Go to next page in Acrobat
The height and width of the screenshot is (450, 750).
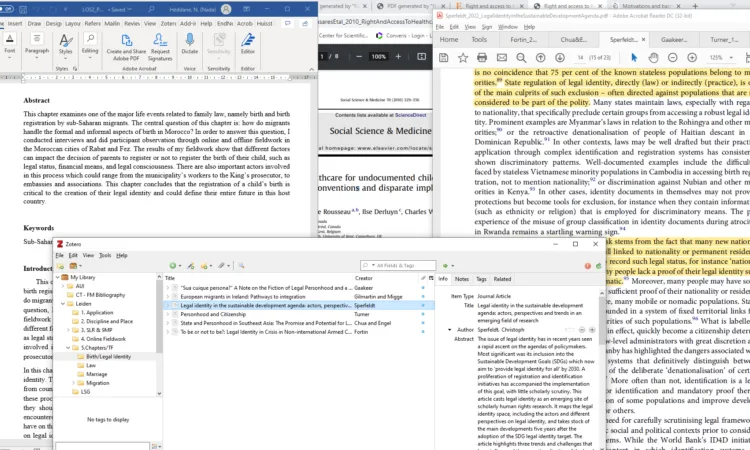coord(560,57)
